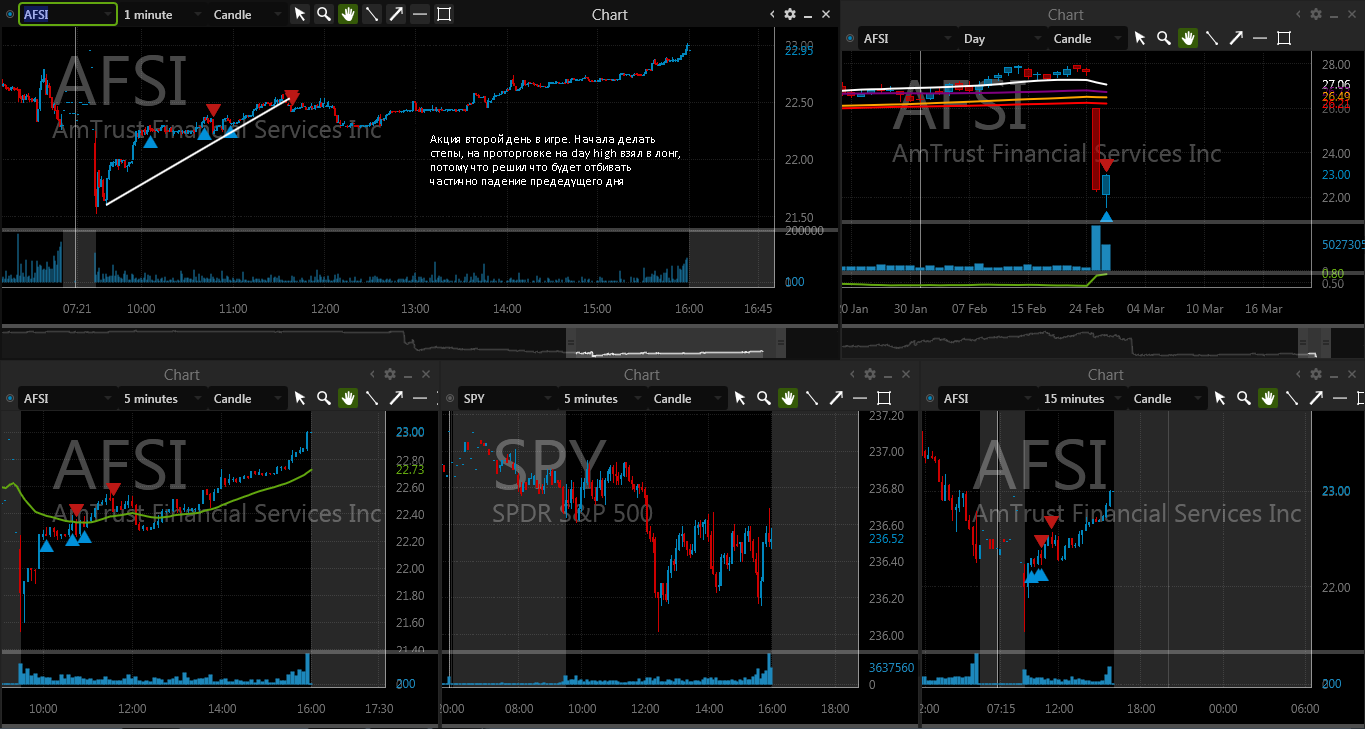Activate the hand pan tool in Day chart
The image size is (1365, 729).
[1188, 38]
